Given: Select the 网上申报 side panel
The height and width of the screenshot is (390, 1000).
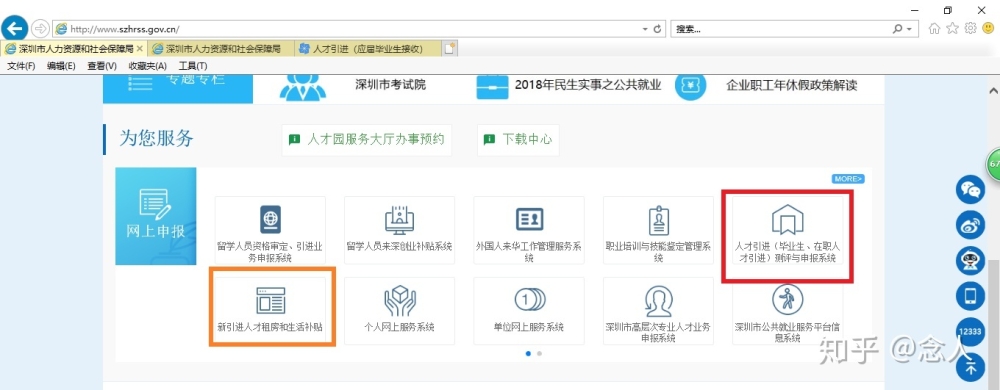Looking at the screenshot, I should pos(156,216).
